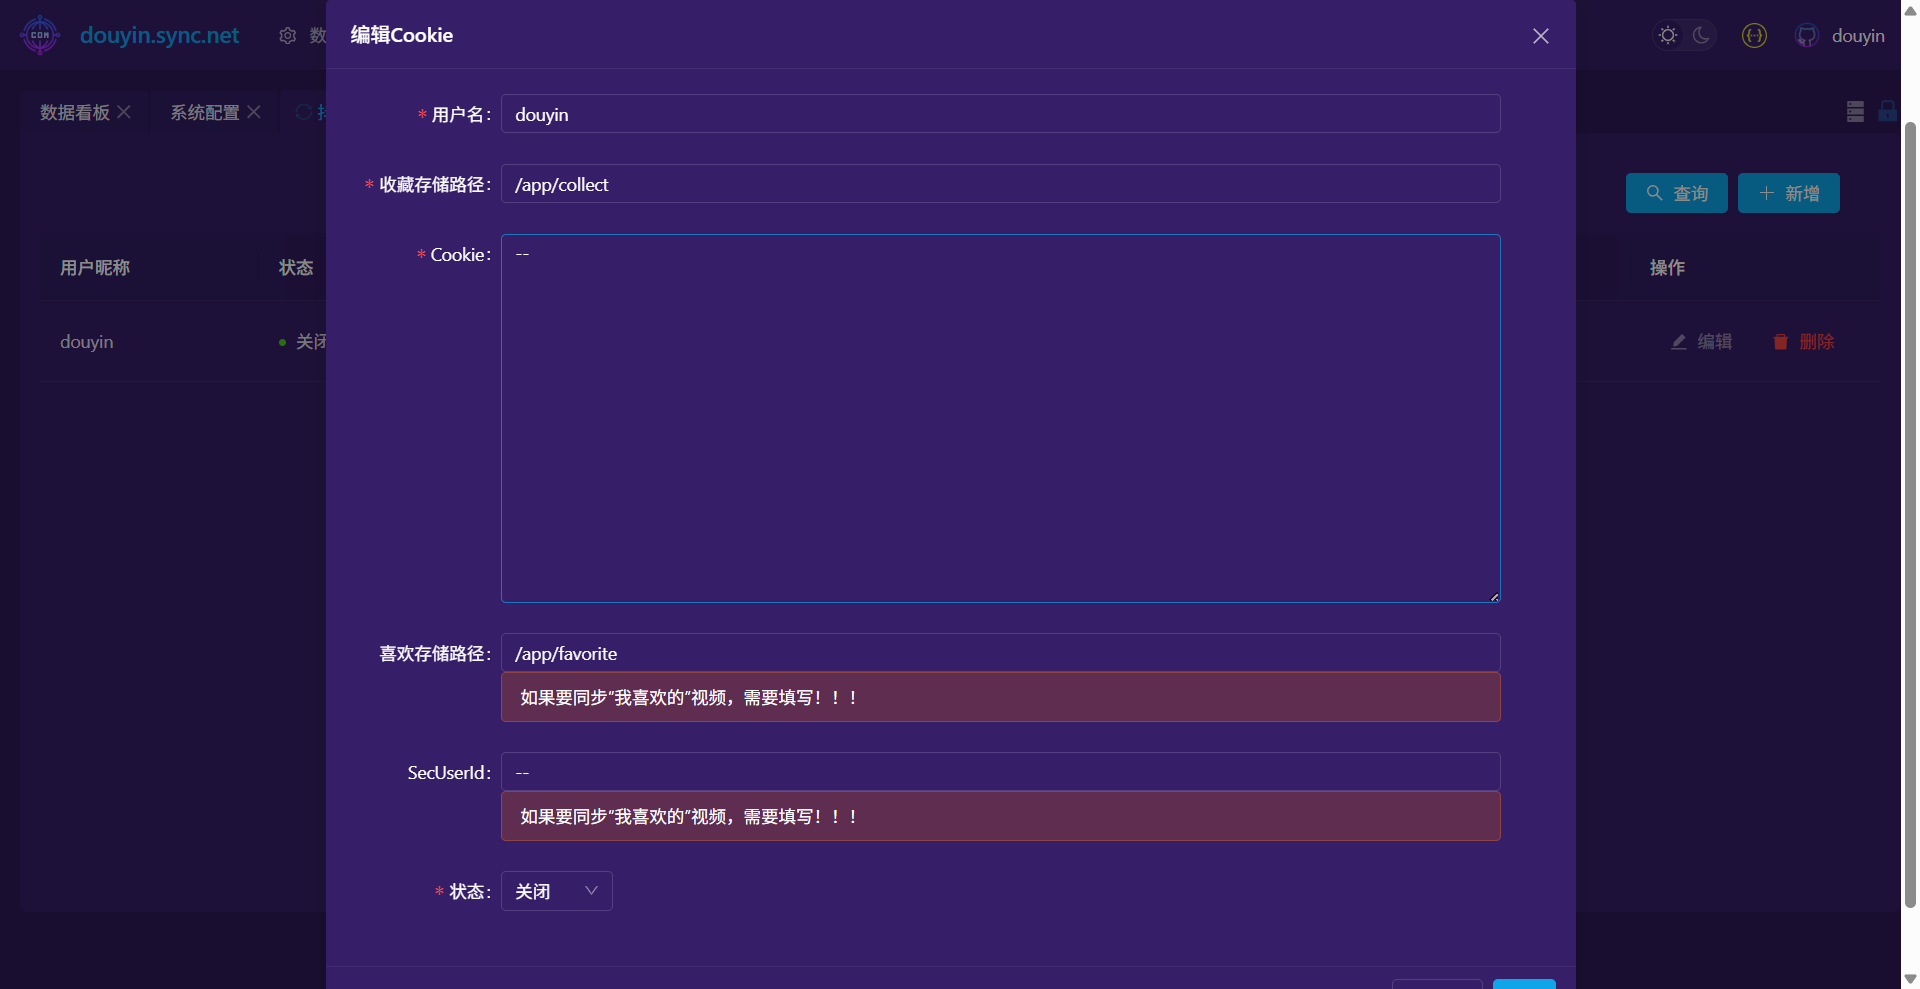This screenshot has width=1920, height=989.
Task: Focus the Cookie text area
Action: 1000,418
